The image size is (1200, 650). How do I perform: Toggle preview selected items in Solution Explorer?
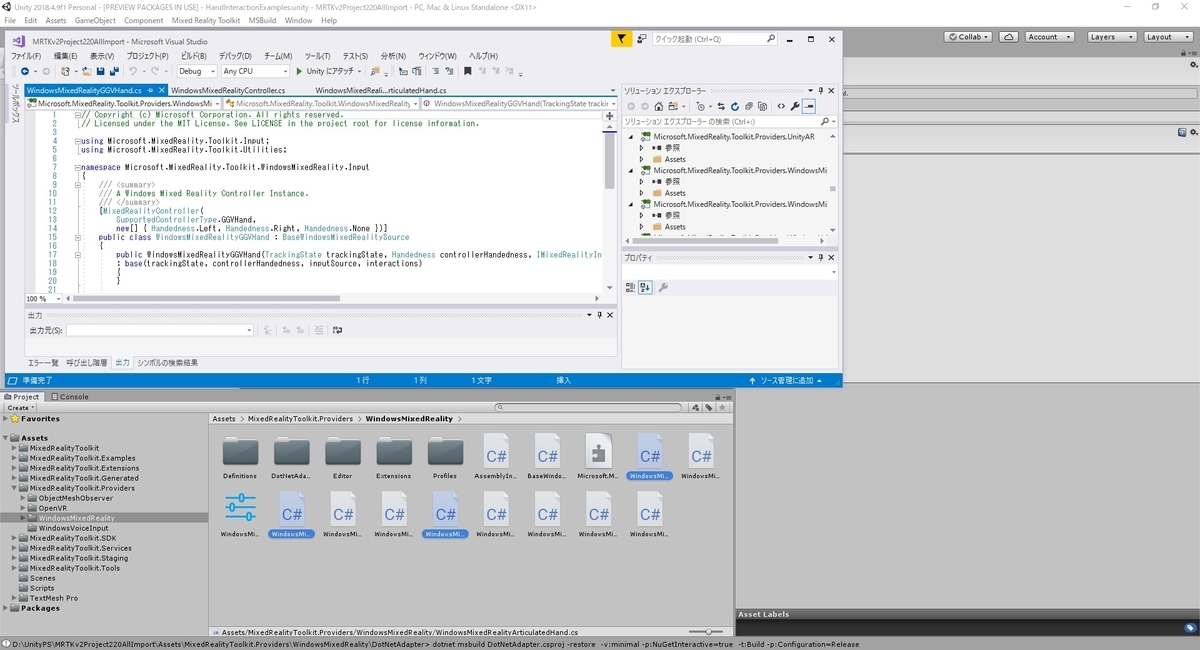pyautogui.click(x=809, y=106)
